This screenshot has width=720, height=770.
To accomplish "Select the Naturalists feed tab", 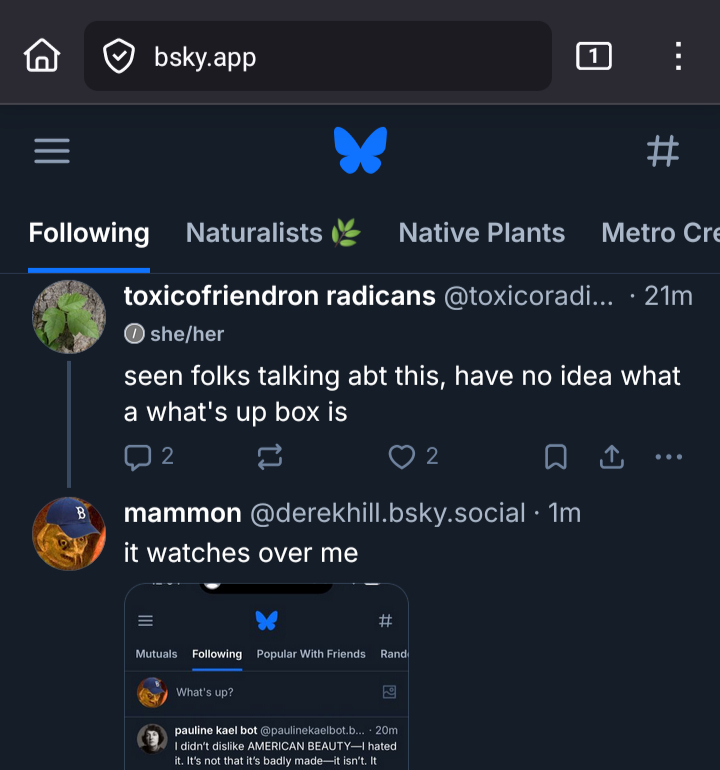I will coord(273,233).
